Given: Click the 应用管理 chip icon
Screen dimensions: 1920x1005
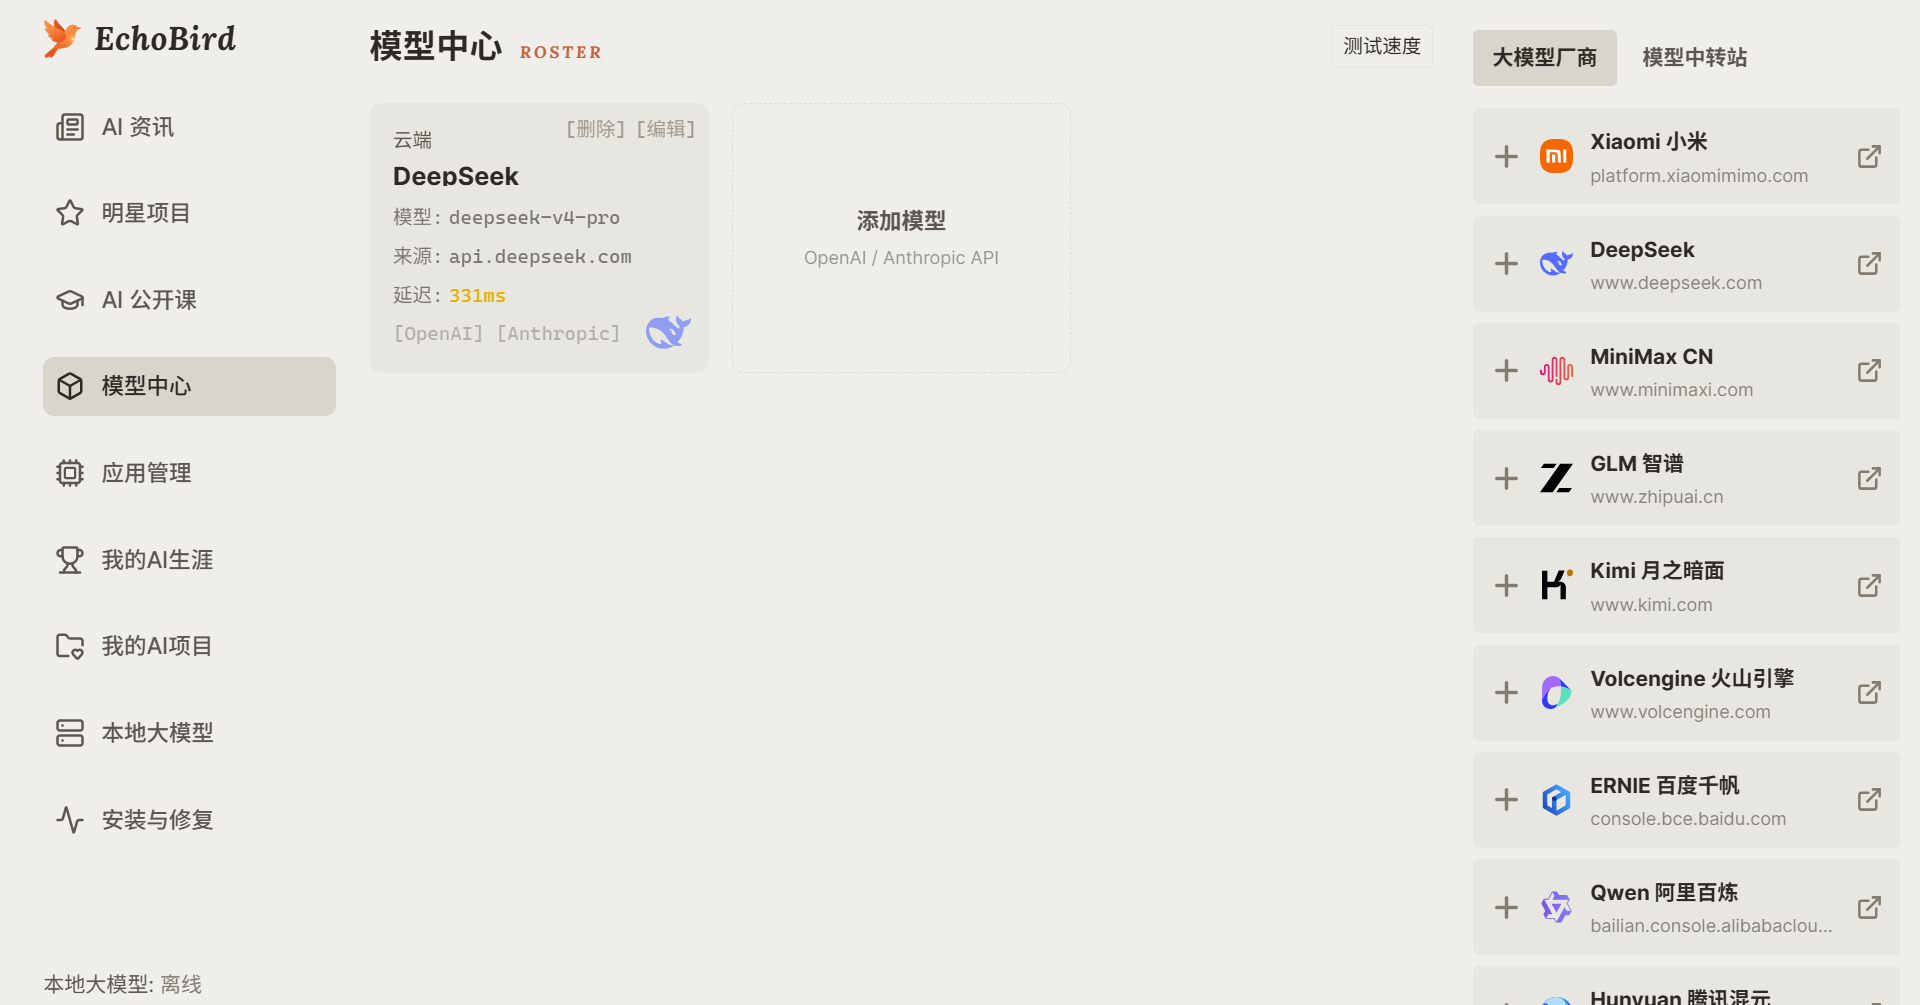Looking at the screenshot, I should (70, 473).
